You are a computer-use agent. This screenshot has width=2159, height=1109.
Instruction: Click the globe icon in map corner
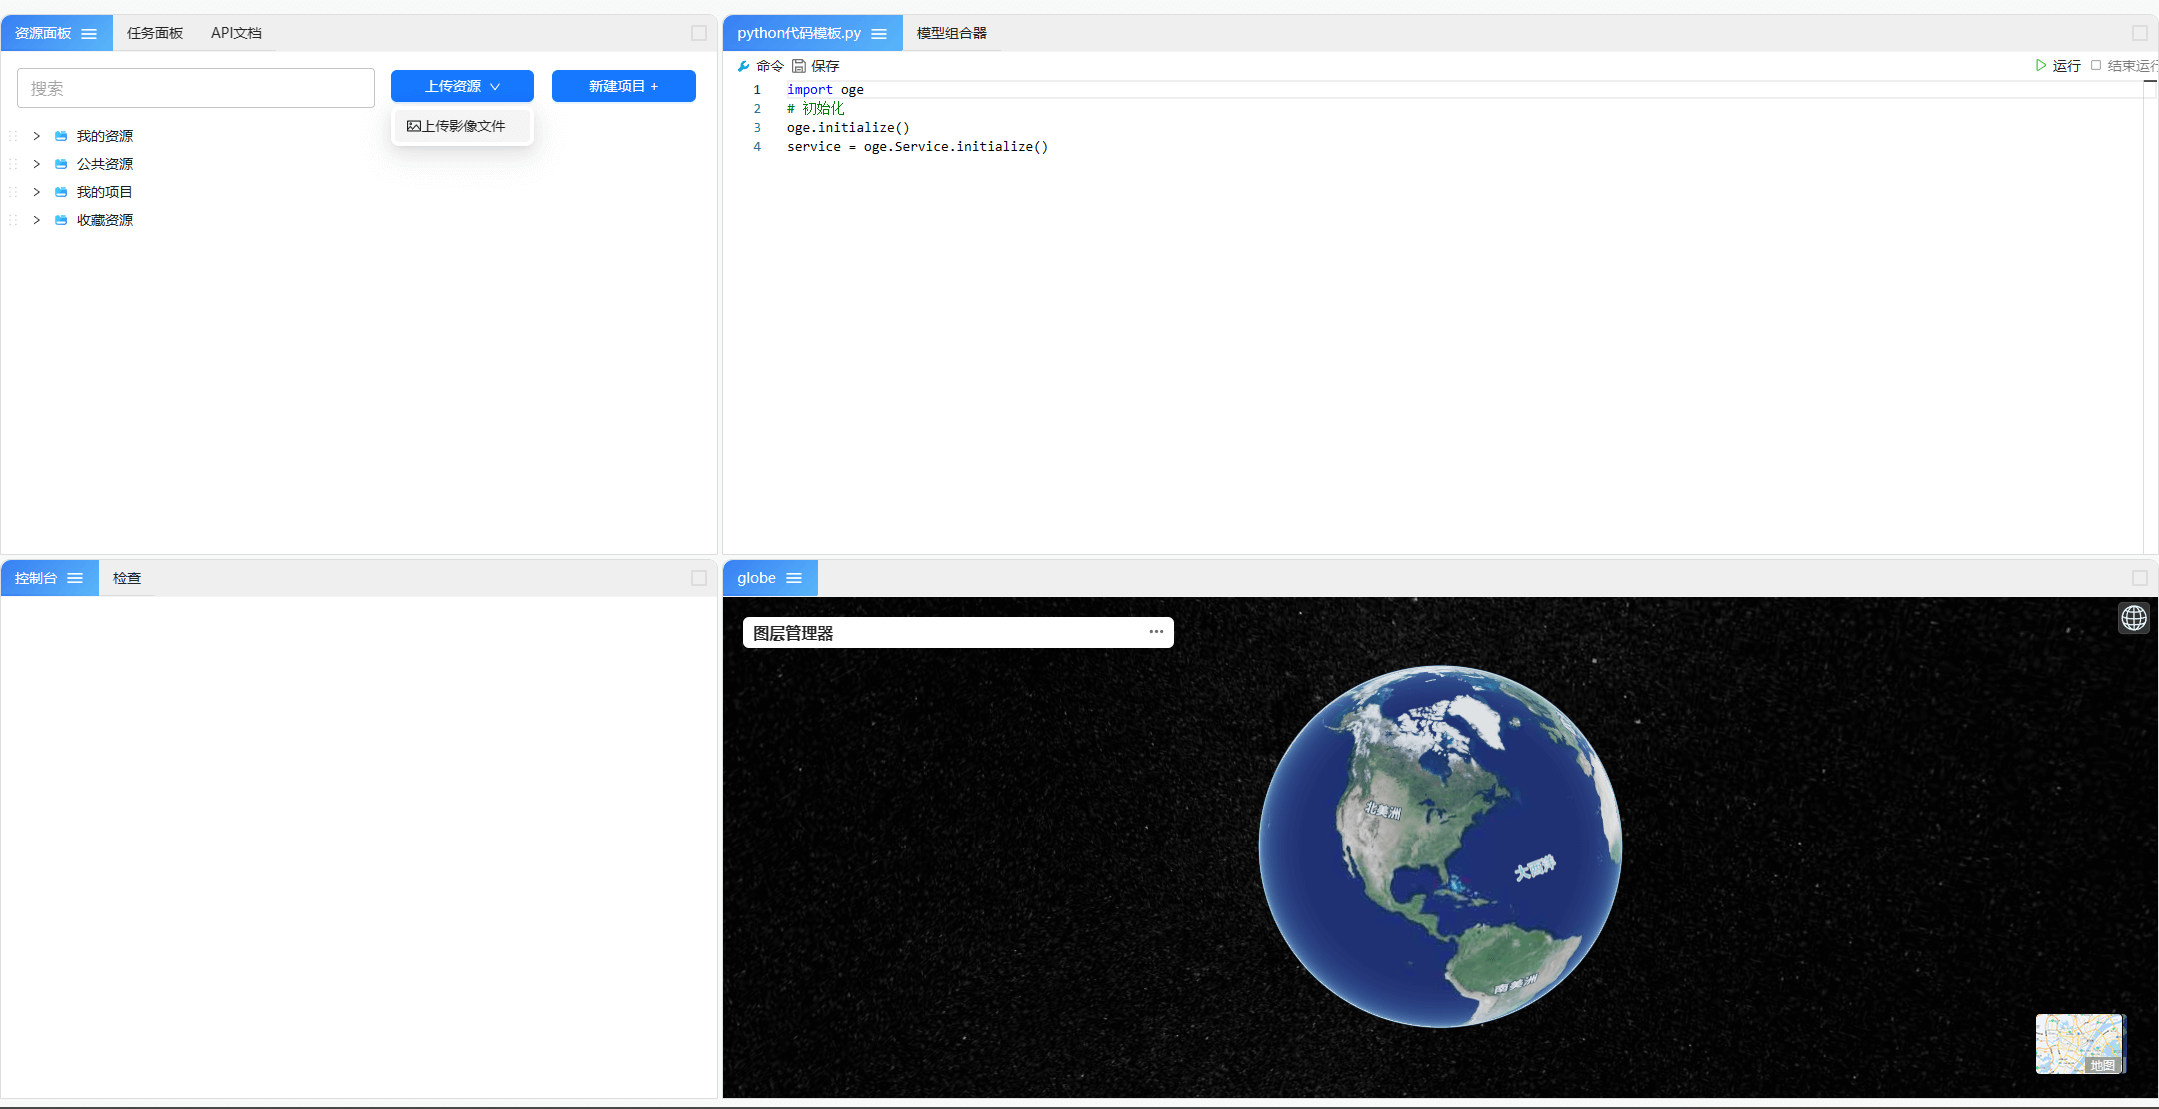[x=2133, y=618]
